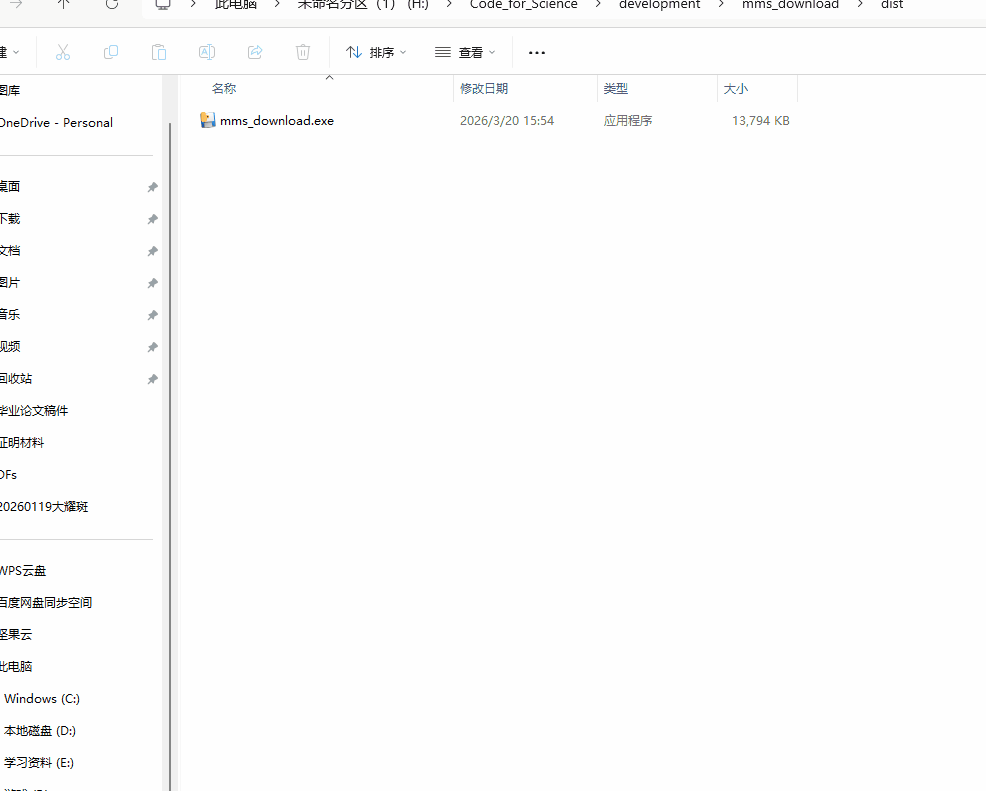Image resolution: width=986 pixels, height=791 pixels.
Task: Unpin 桌面 using its pin icon
Action: (152, 186)
